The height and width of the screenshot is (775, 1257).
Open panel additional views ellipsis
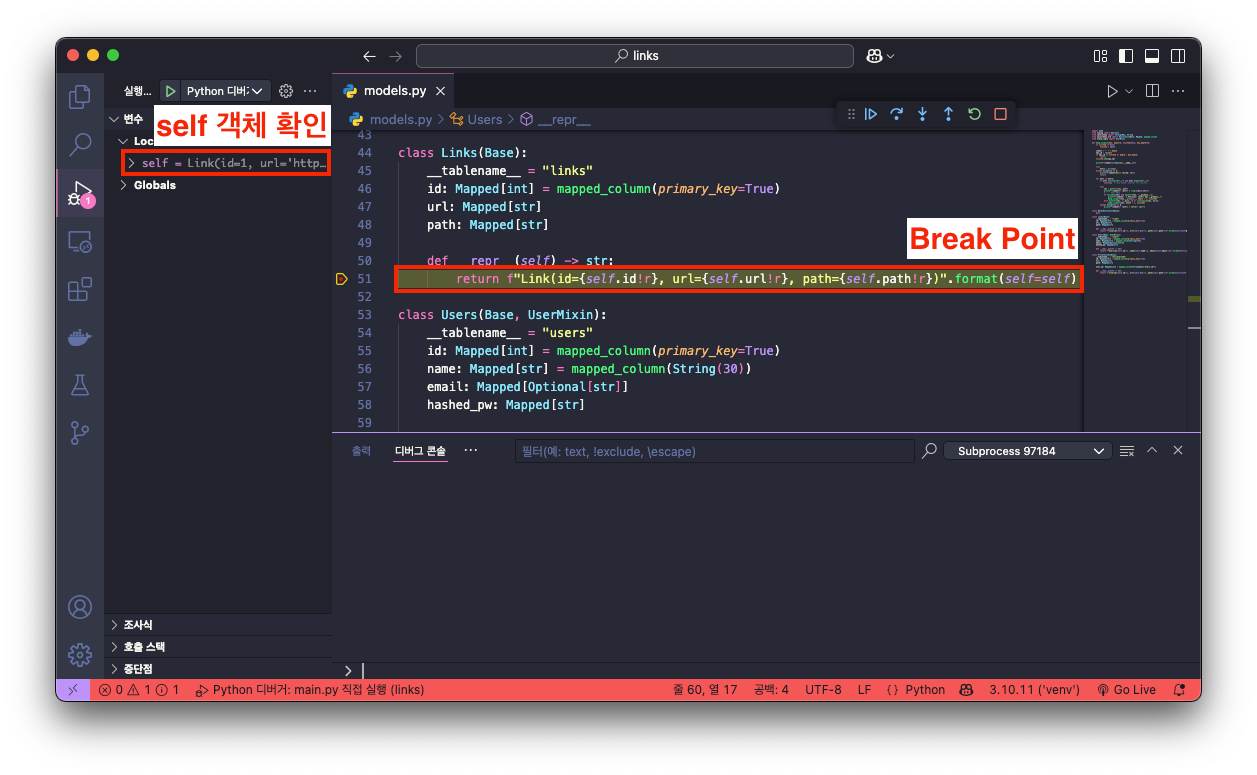471,451
